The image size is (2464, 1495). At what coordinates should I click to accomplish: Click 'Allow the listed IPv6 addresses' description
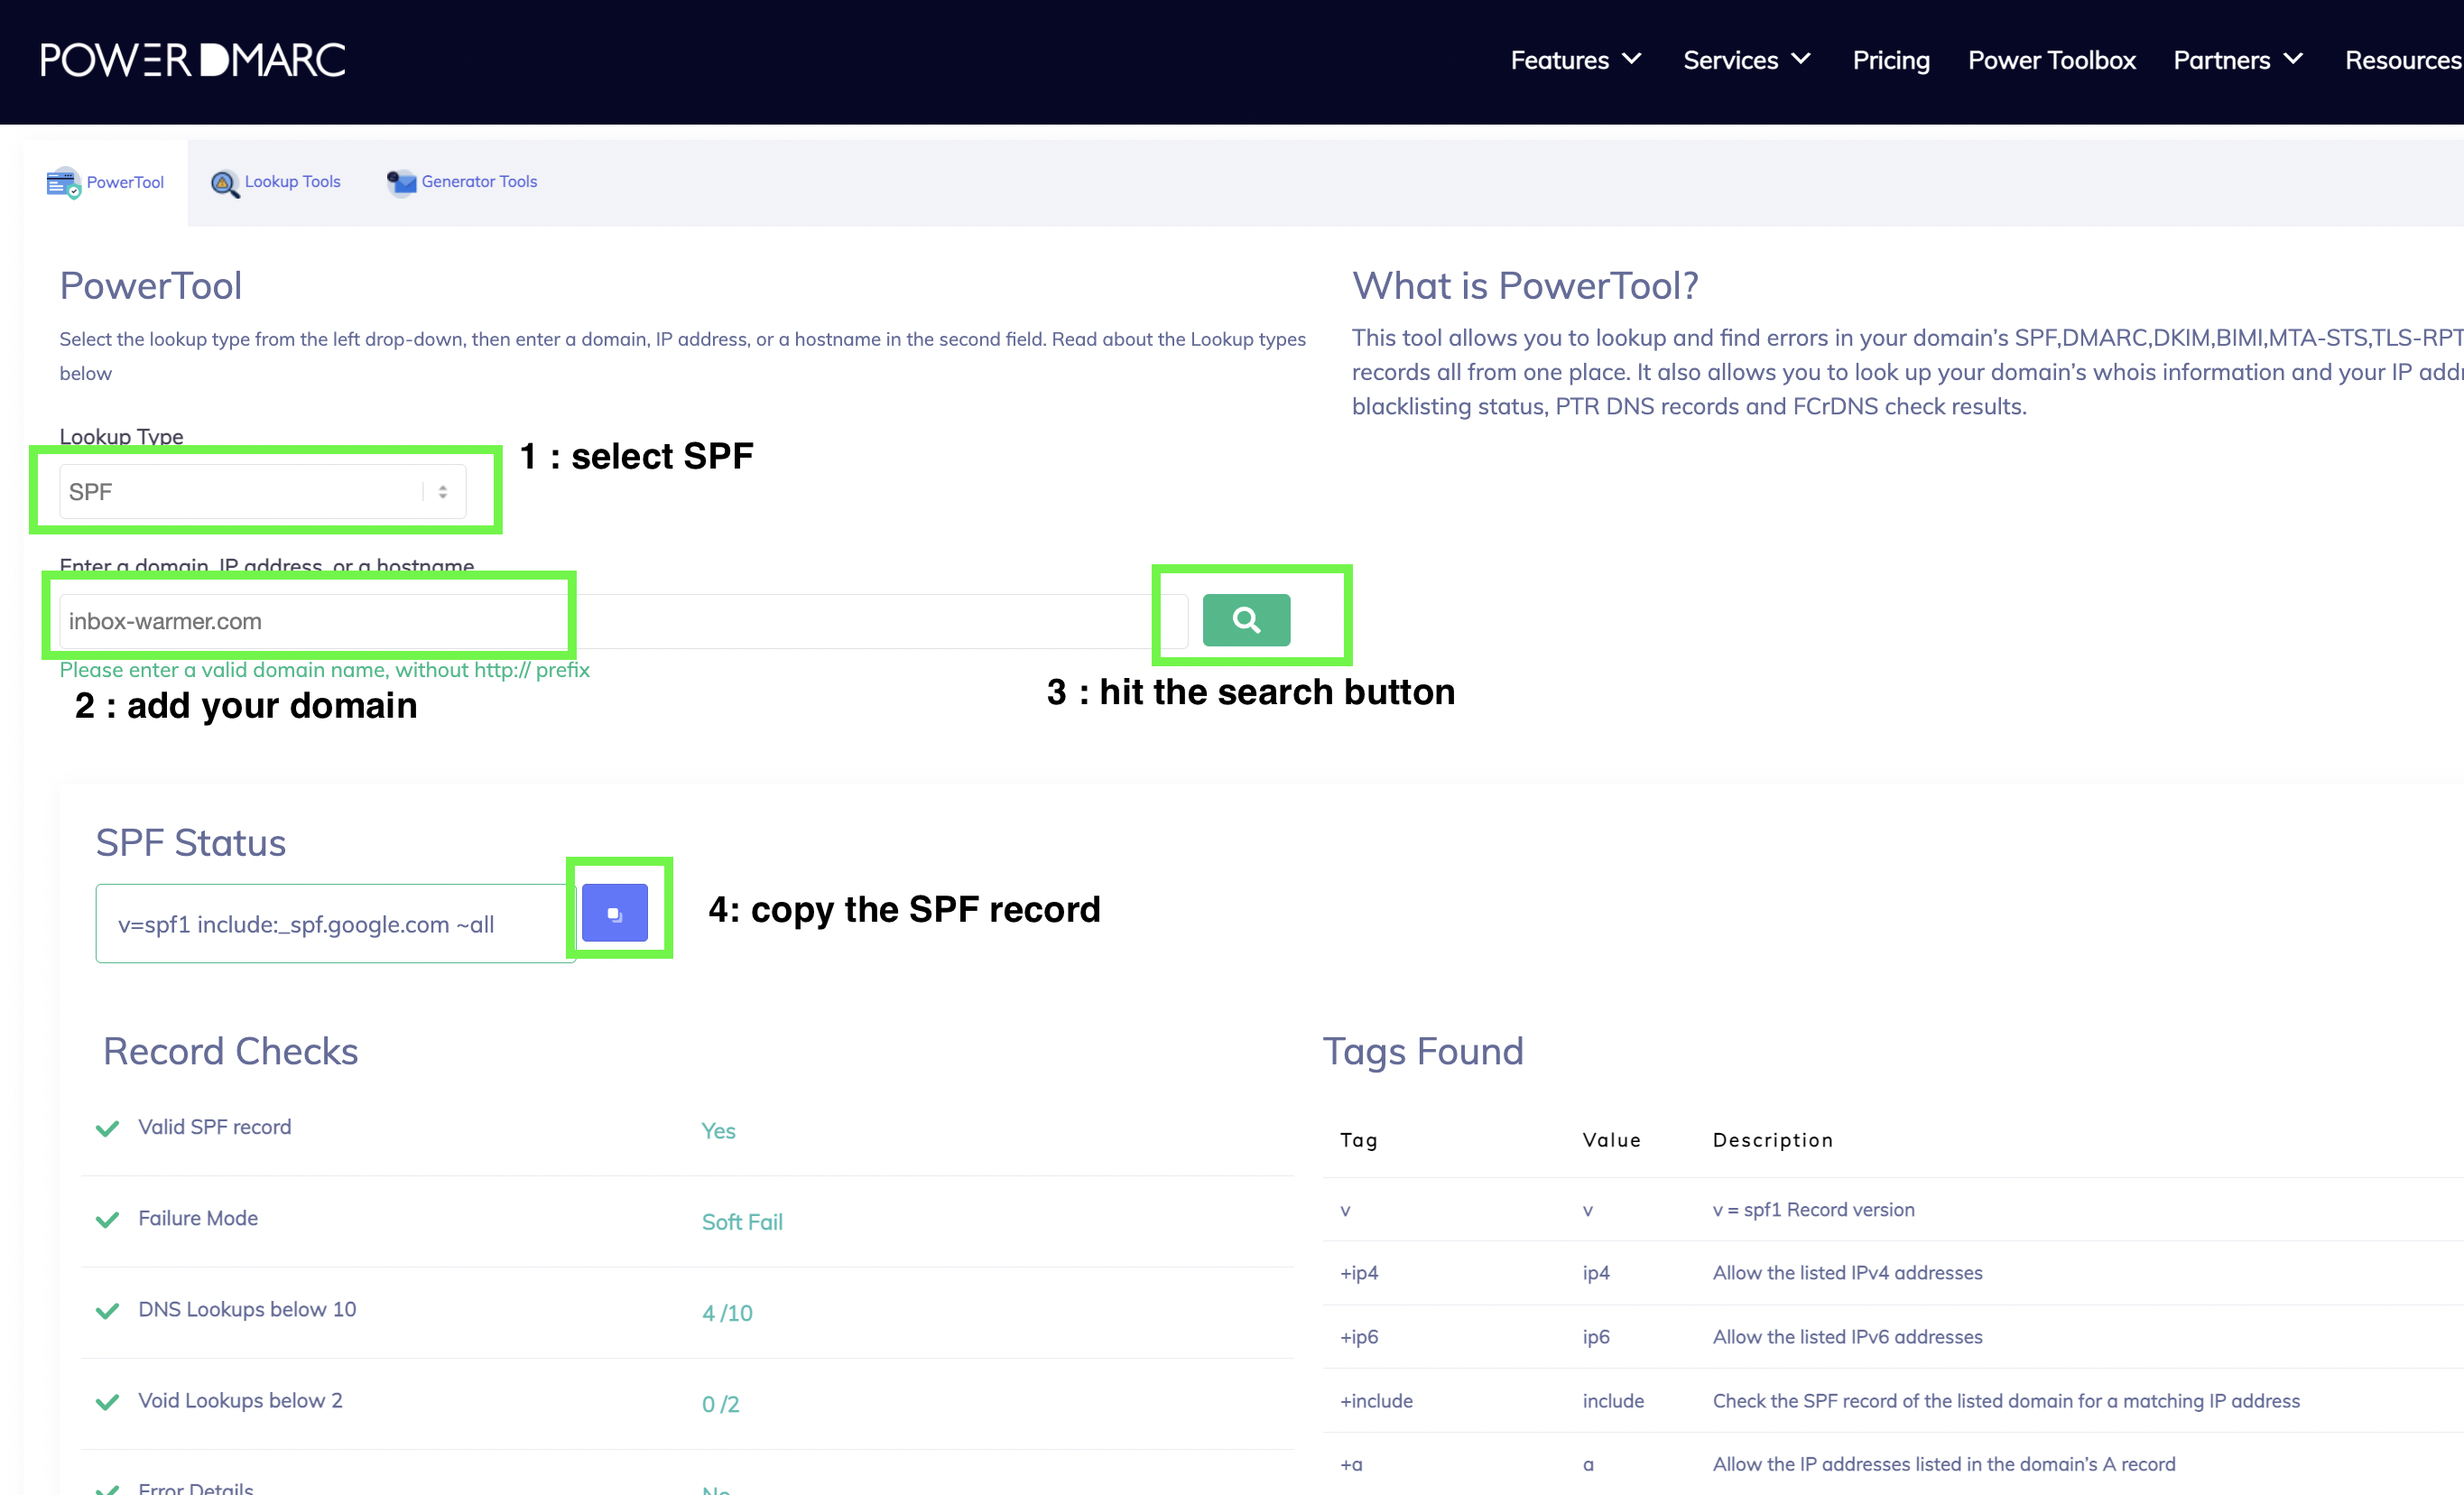[1847, 1337]
